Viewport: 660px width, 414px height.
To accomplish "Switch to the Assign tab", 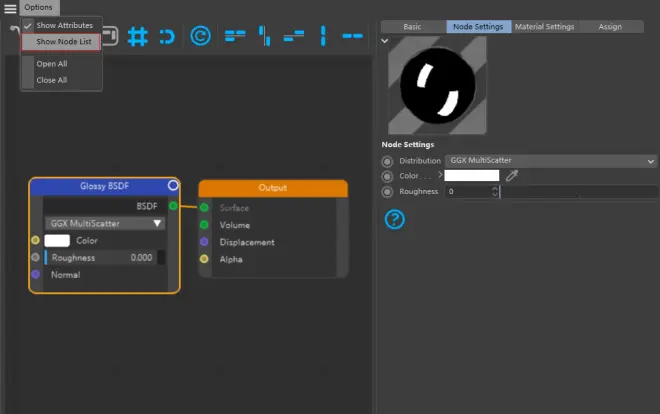I will (x=610, y=27).
